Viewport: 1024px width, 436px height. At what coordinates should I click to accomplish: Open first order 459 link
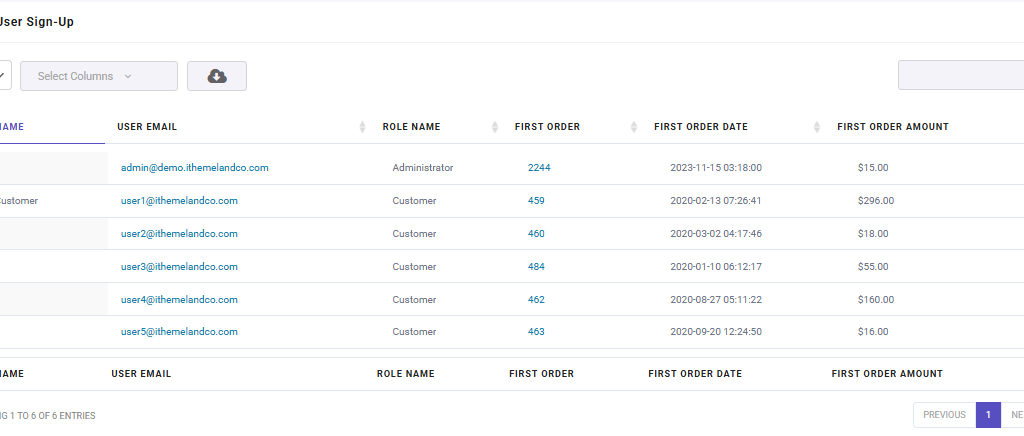[536, 201]
